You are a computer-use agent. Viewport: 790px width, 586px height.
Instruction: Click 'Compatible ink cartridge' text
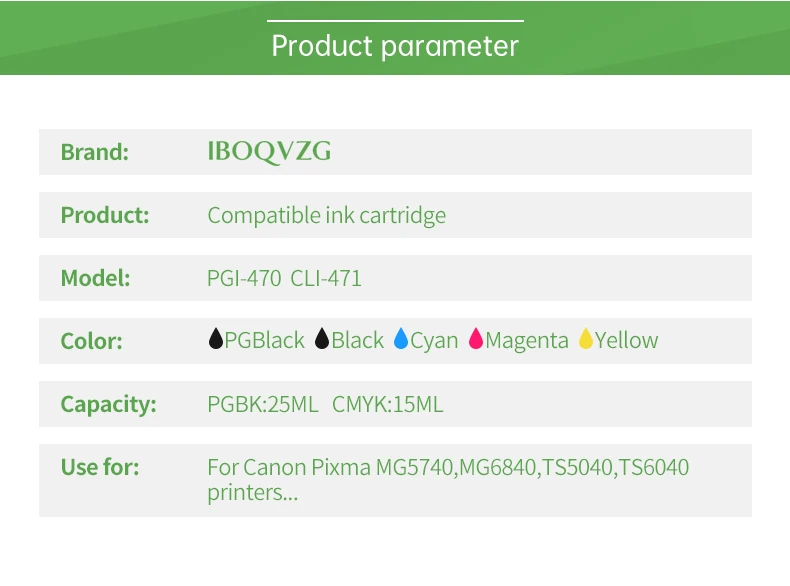click(326, 215)
